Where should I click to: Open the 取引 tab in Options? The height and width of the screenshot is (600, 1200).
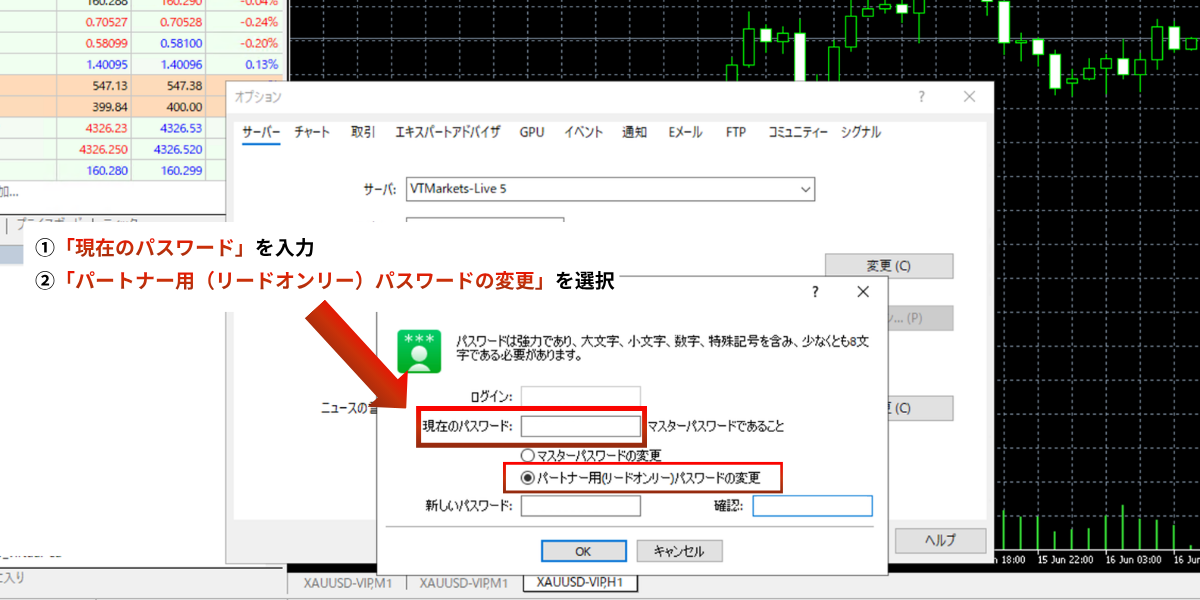pyautogui.click(x=363, y=132)
